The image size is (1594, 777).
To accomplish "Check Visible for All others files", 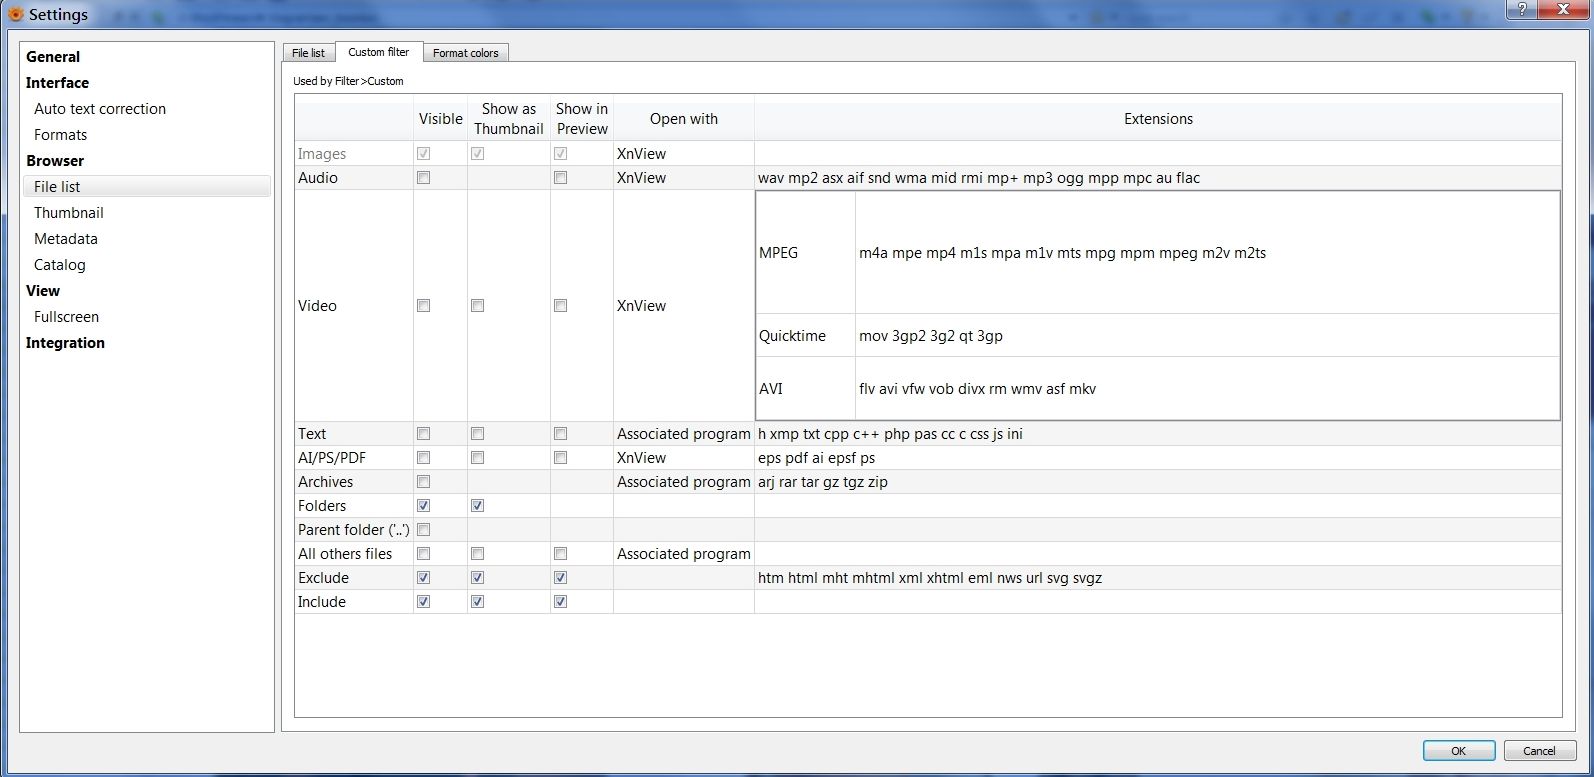I will [x=424, y=554].
